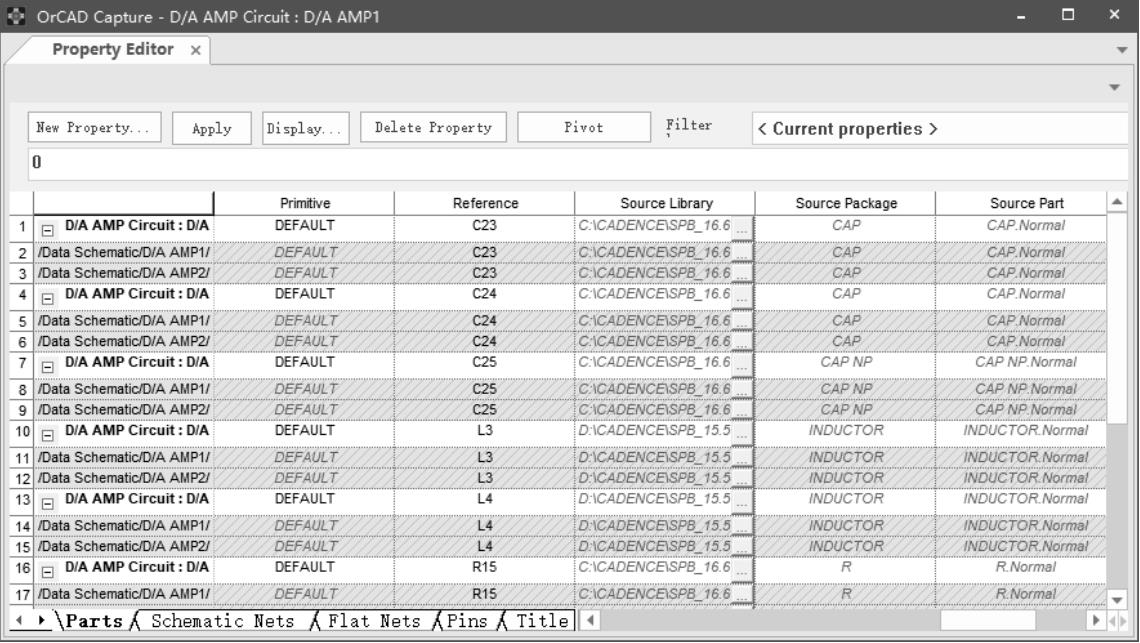The height and width of the screenshot is (643, 1140).
Task: Click the horizontal scrollbar right arrow
Action: [1096, 620]
